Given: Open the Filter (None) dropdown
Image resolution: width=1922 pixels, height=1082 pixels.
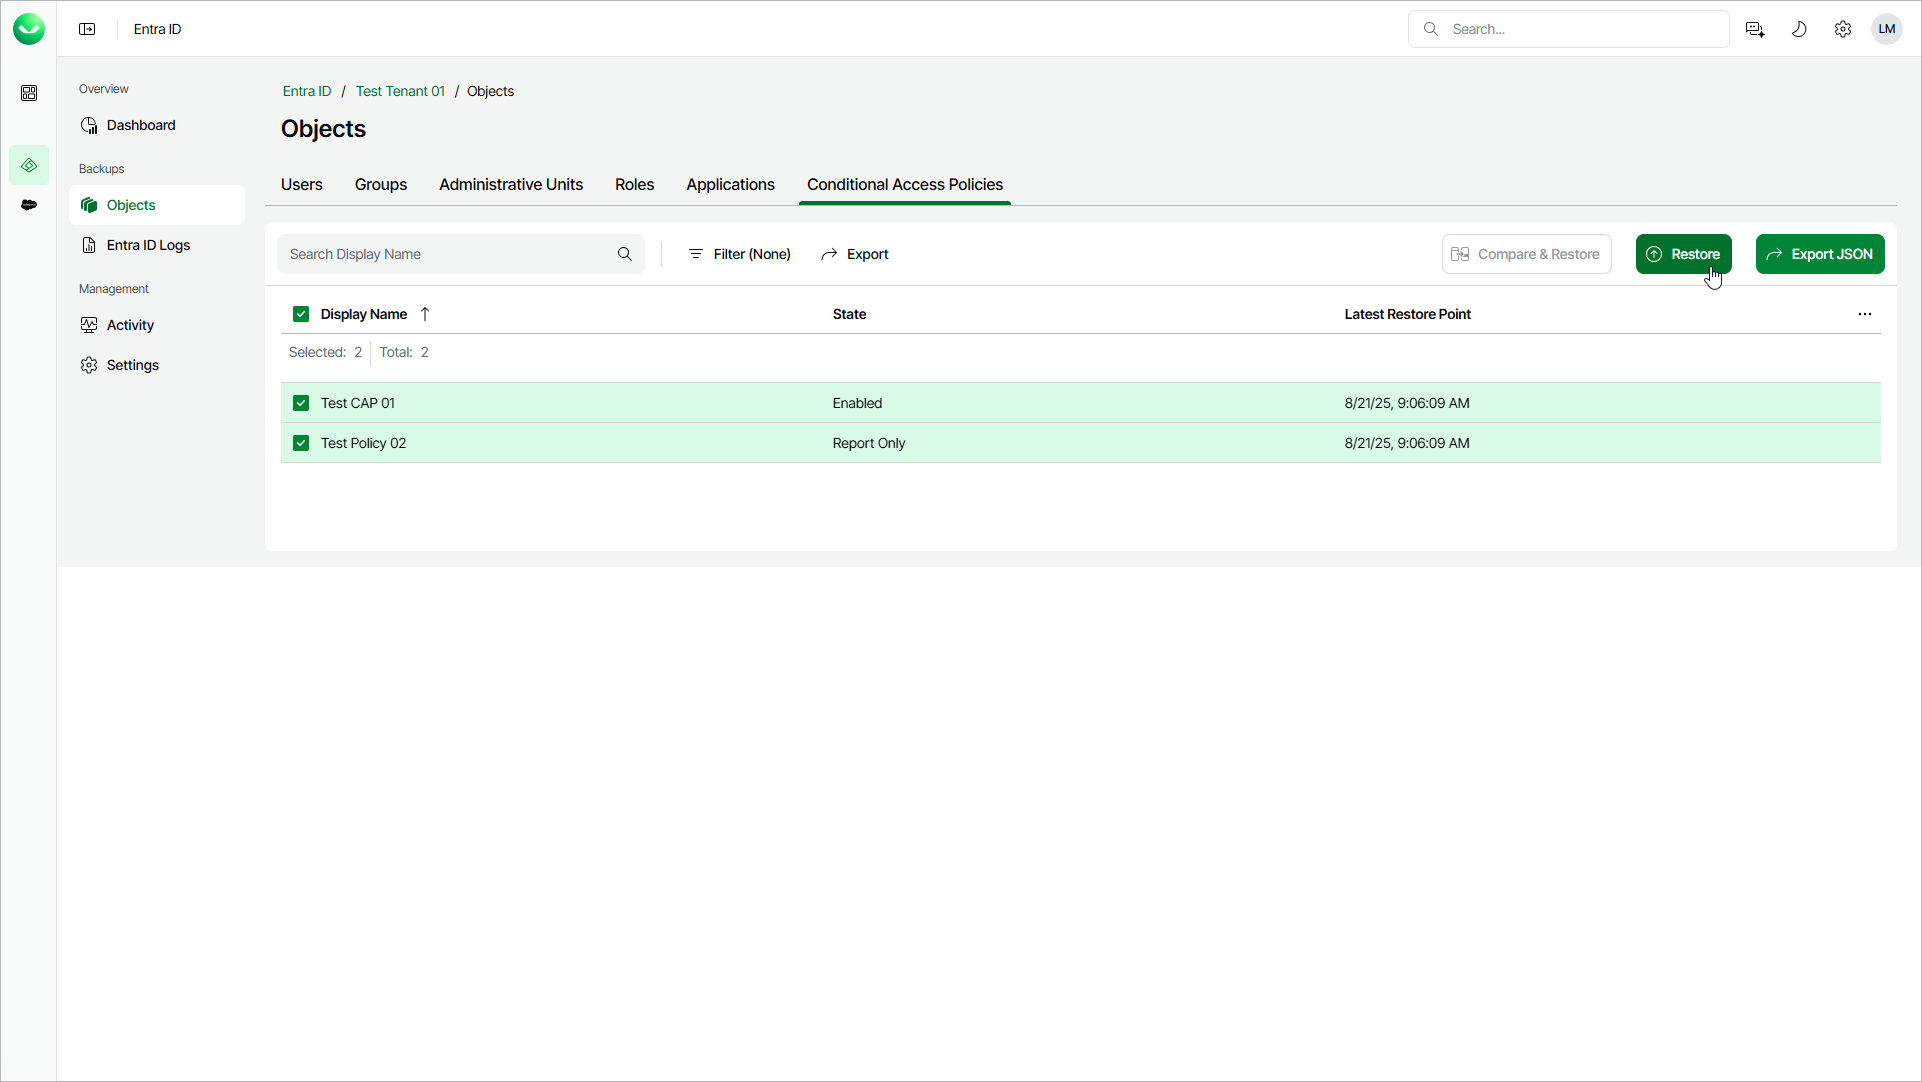Looking at the screenshot, I should (740, 254).
